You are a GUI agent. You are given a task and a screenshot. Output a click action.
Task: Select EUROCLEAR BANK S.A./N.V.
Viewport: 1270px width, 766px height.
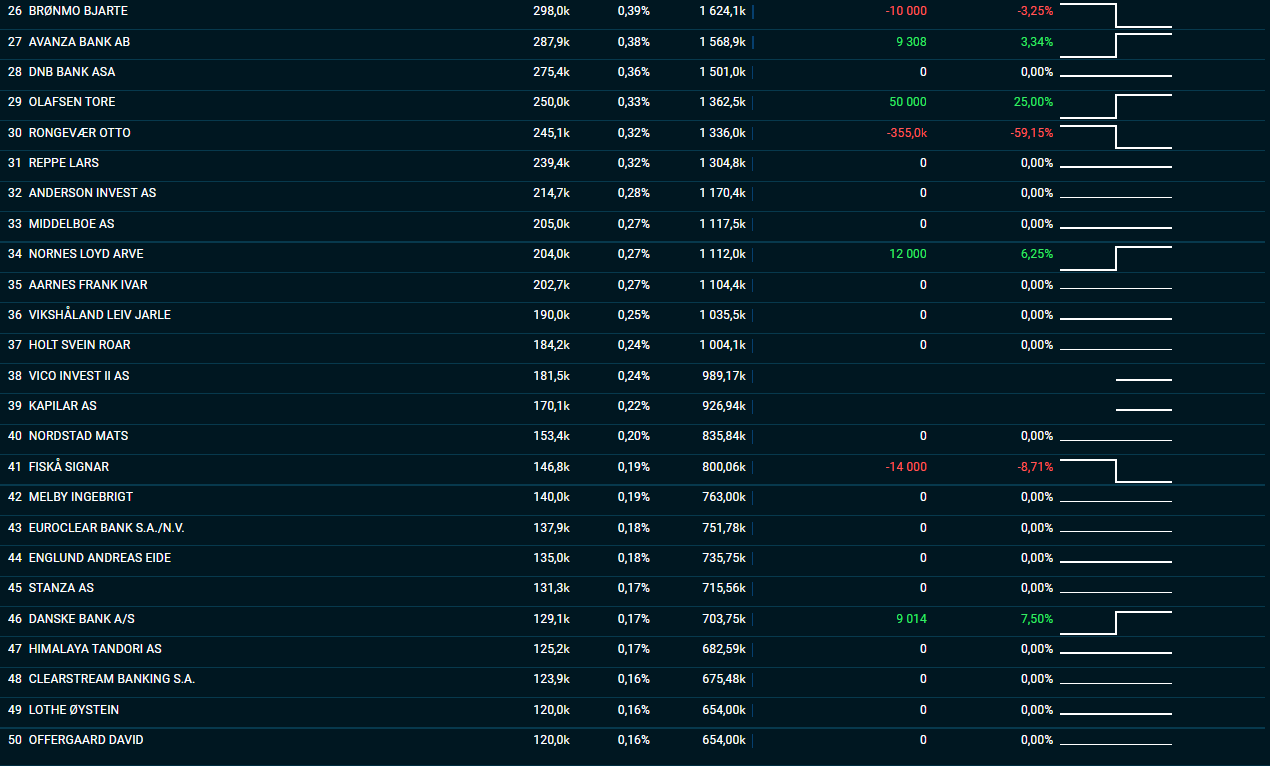coord(107,528)
